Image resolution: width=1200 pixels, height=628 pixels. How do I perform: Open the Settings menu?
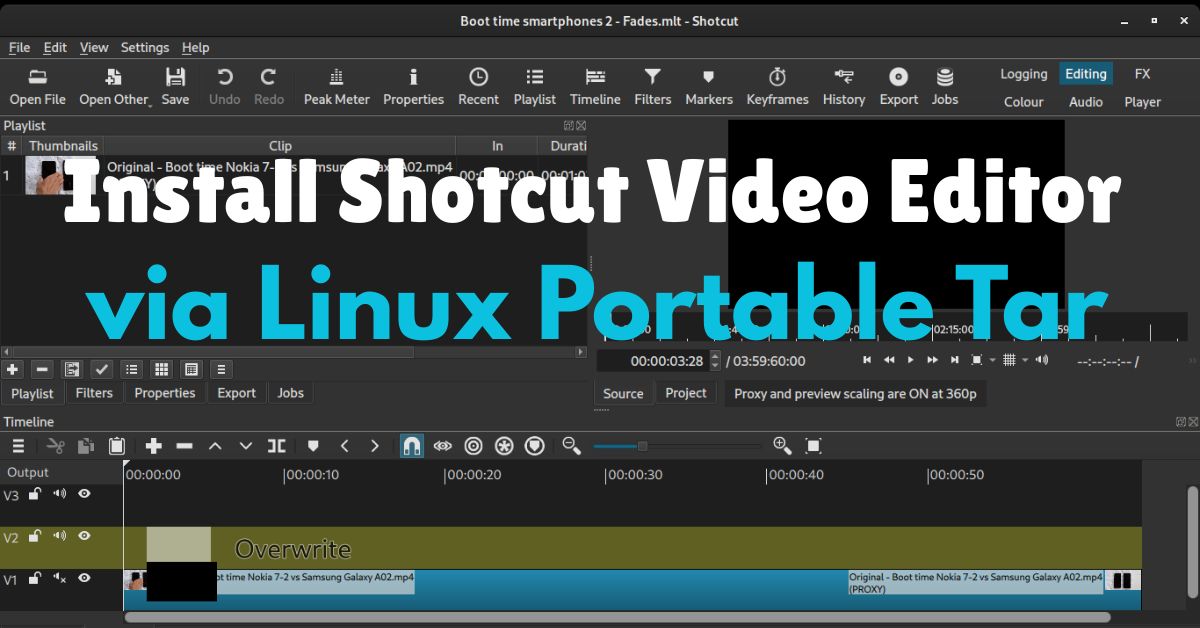[x=145, y=47]
